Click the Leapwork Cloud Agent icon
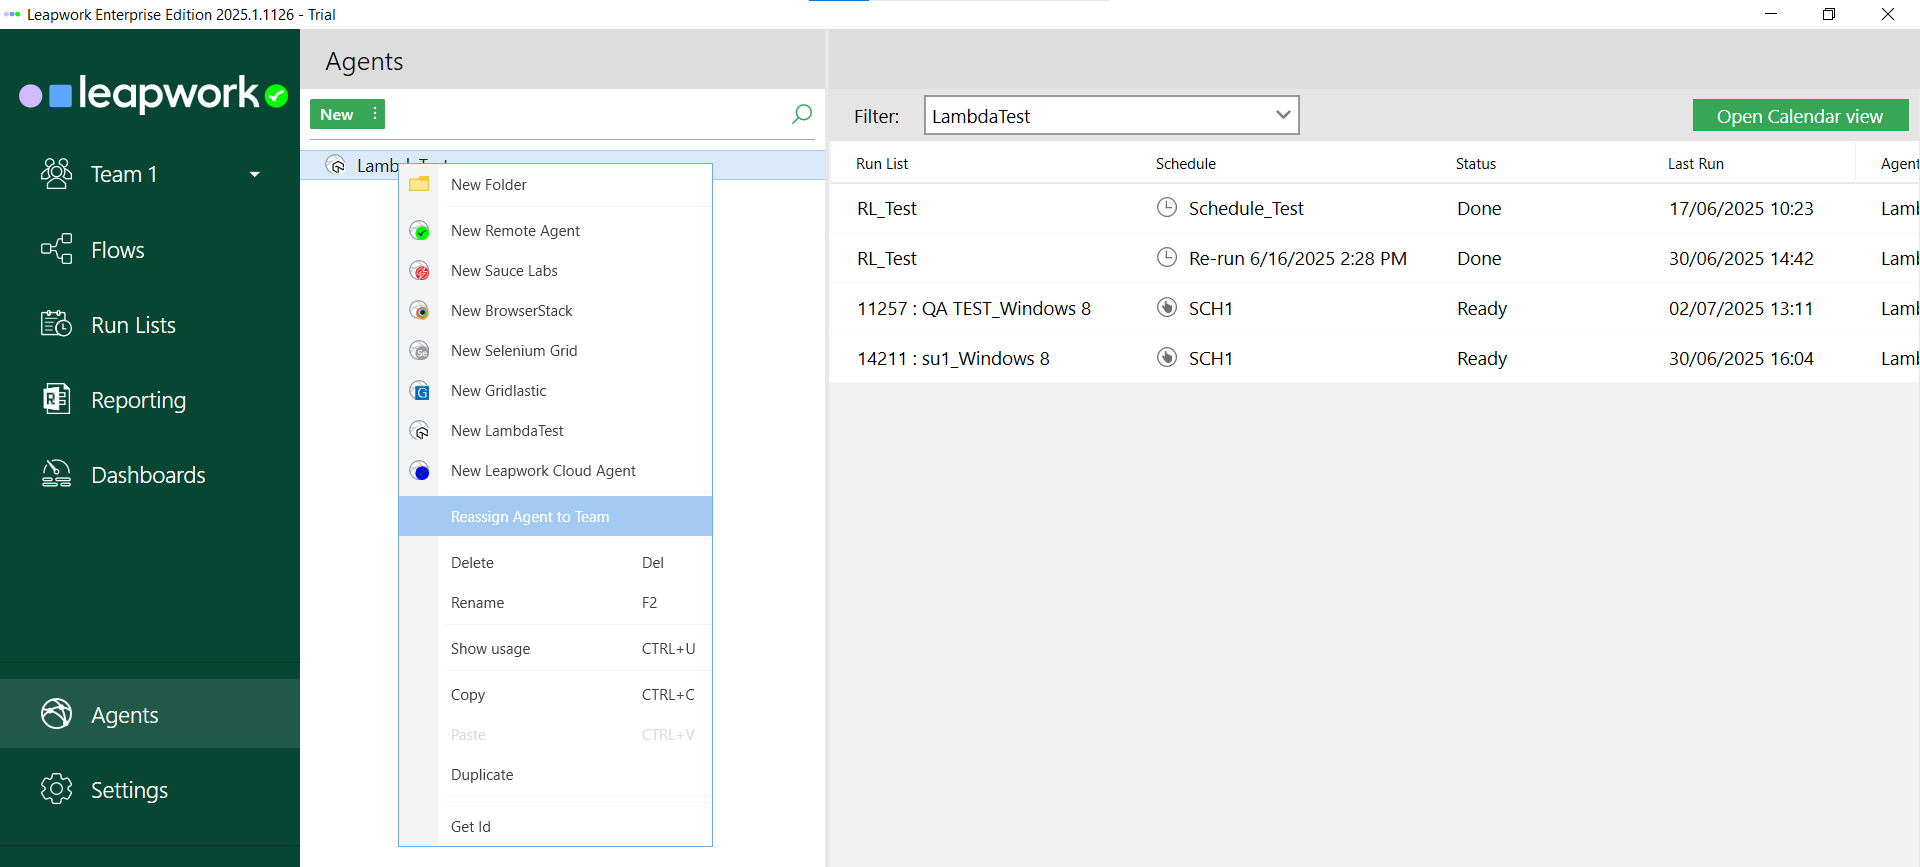The image size is (1920, 867). (420, 471)
